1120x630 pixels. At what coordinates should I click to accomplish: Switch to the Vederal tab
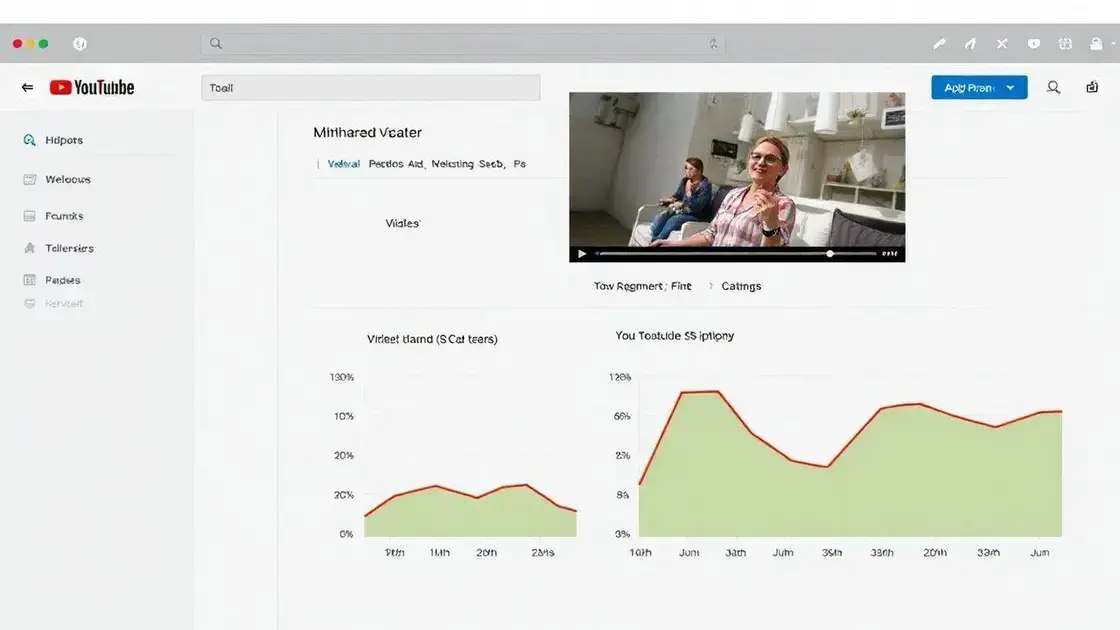pos(343,164)
